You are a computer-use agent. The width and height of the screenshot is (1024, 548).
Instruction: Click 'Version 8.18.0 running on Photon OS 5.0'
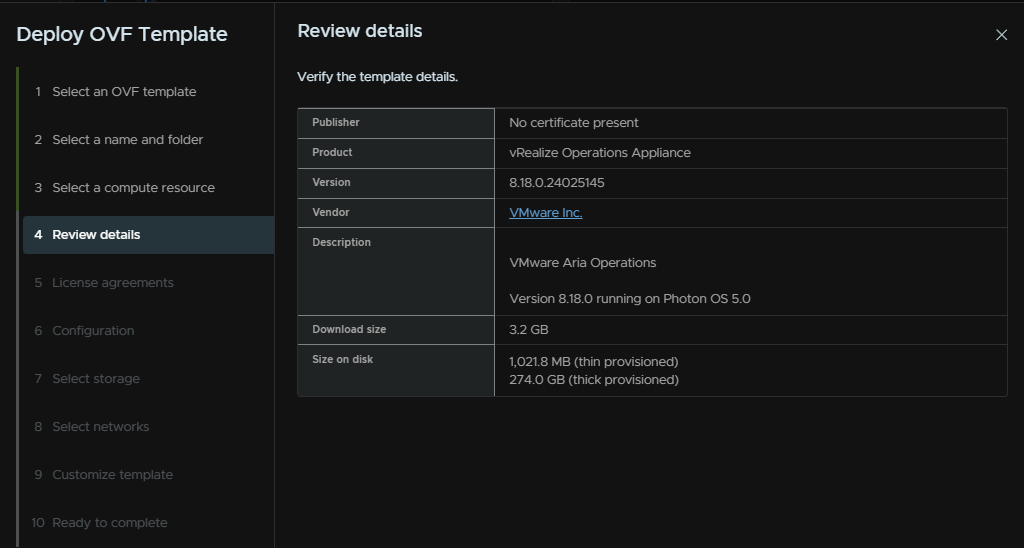pos(630,298)
